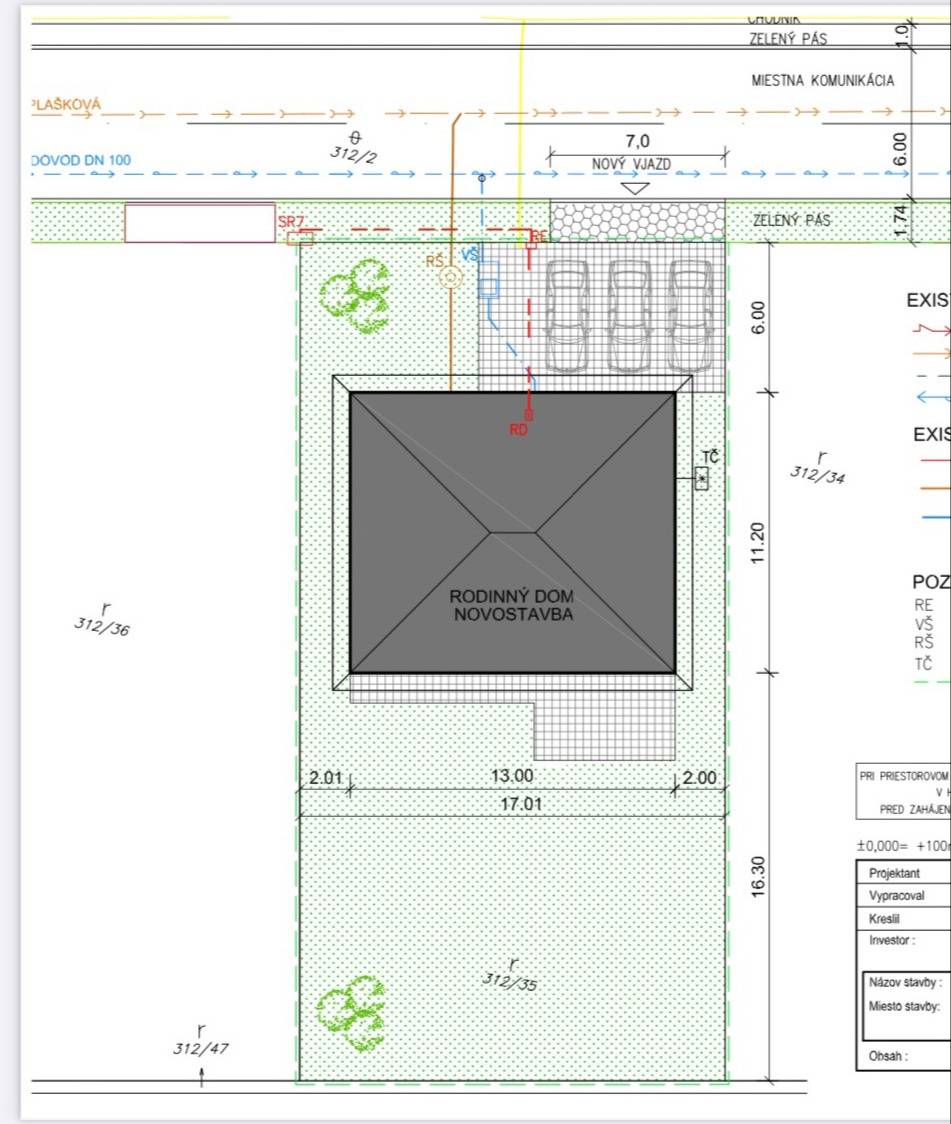The width and height of the screenshot is (951, 1124).
Task: Select the ±0,000 elevation reference text
Action: tap(903, 845)
